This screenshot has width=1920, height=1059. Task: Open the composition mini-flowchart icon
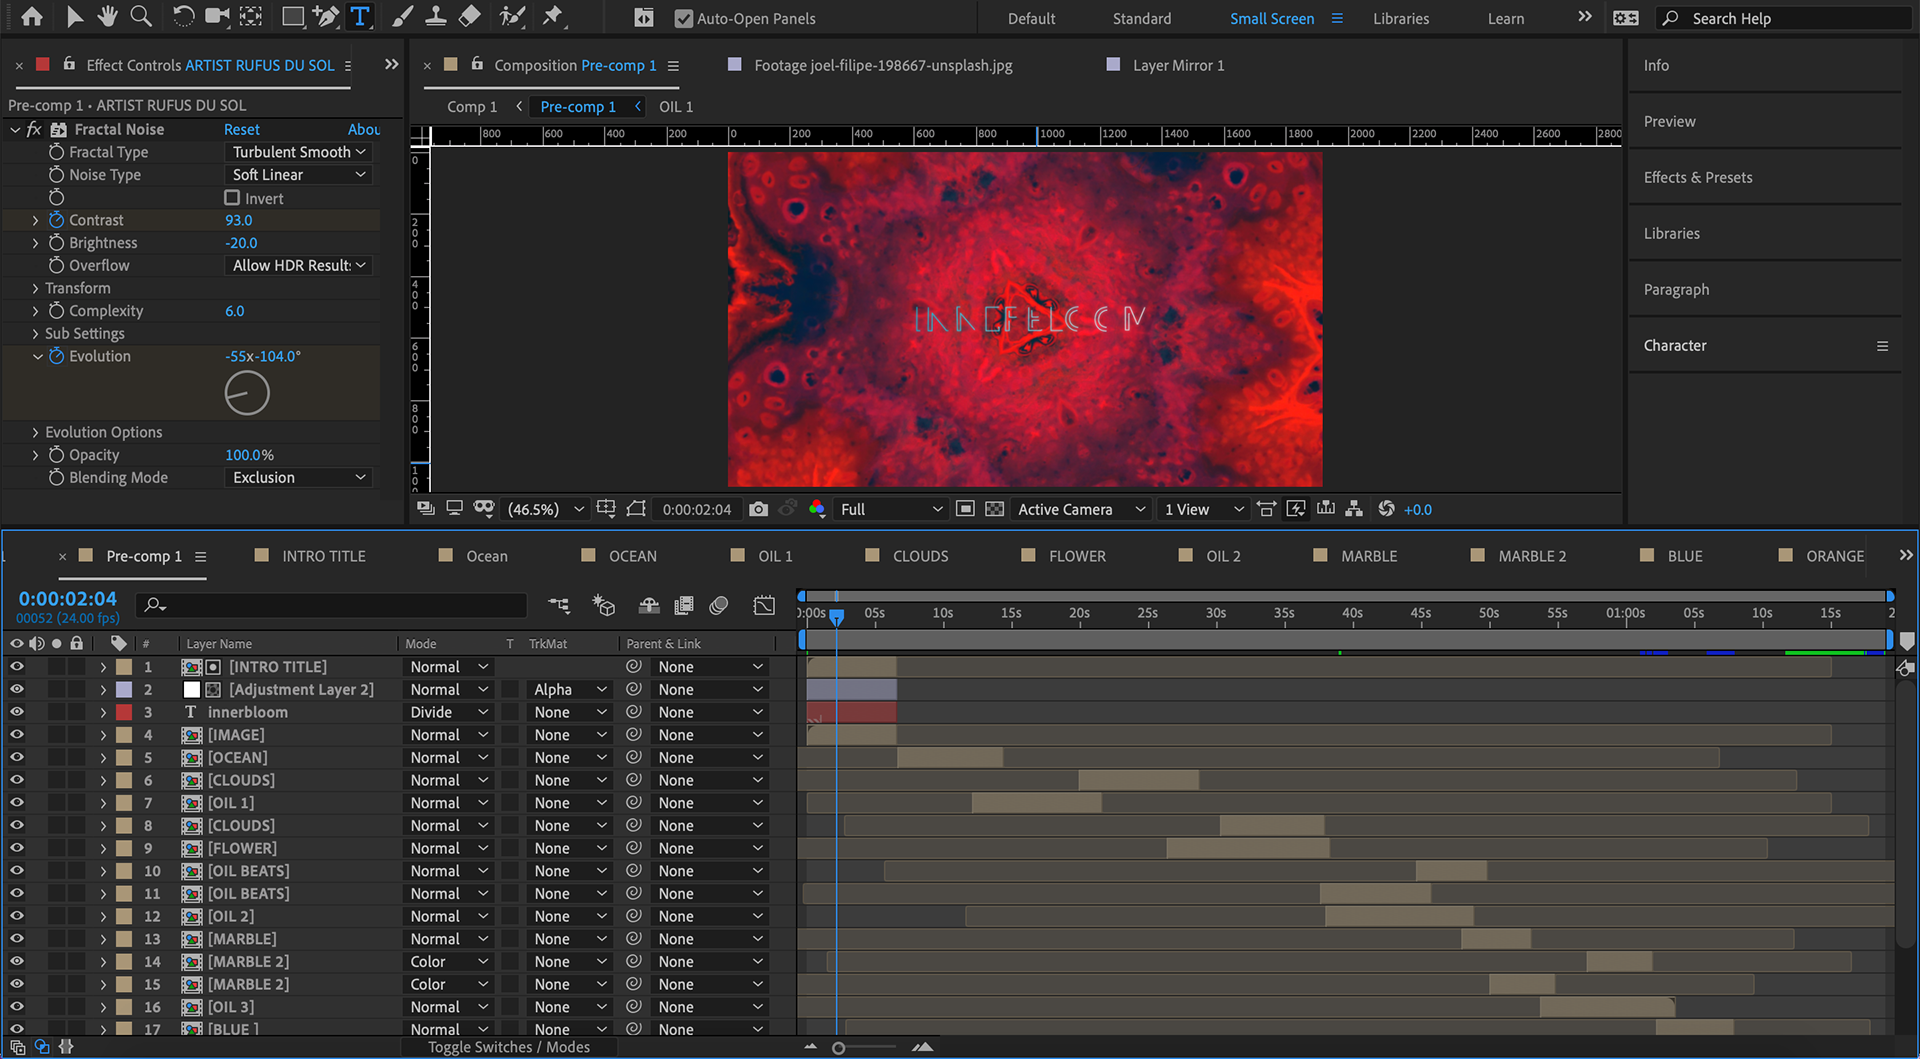(559, 605)
